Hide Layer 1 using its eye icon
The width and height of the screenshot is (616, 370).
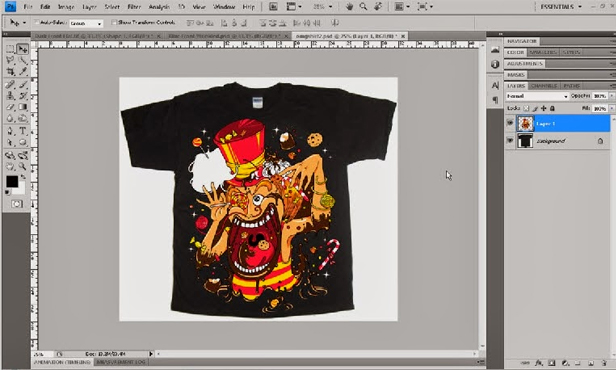coord(510,123)
